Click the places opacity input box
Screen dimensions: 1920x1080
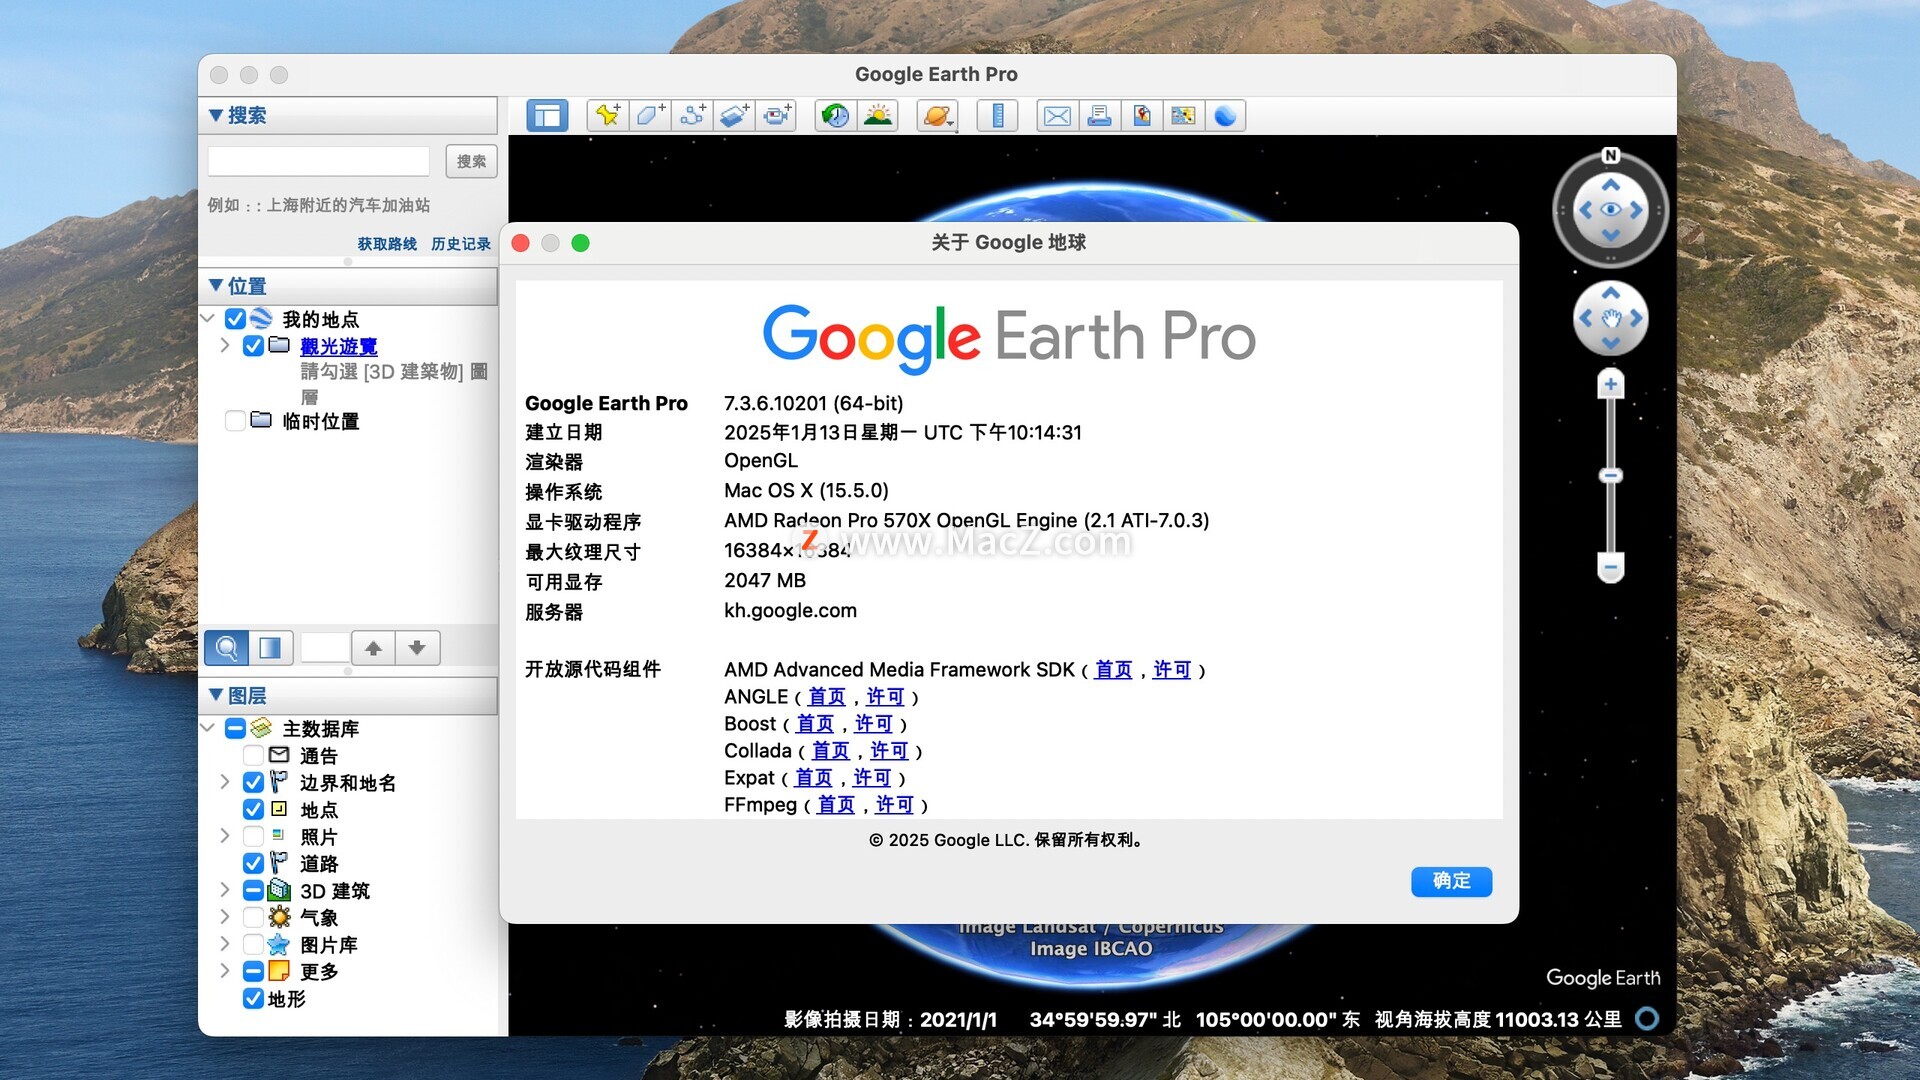pyautogui.click(x=325, y=648)
